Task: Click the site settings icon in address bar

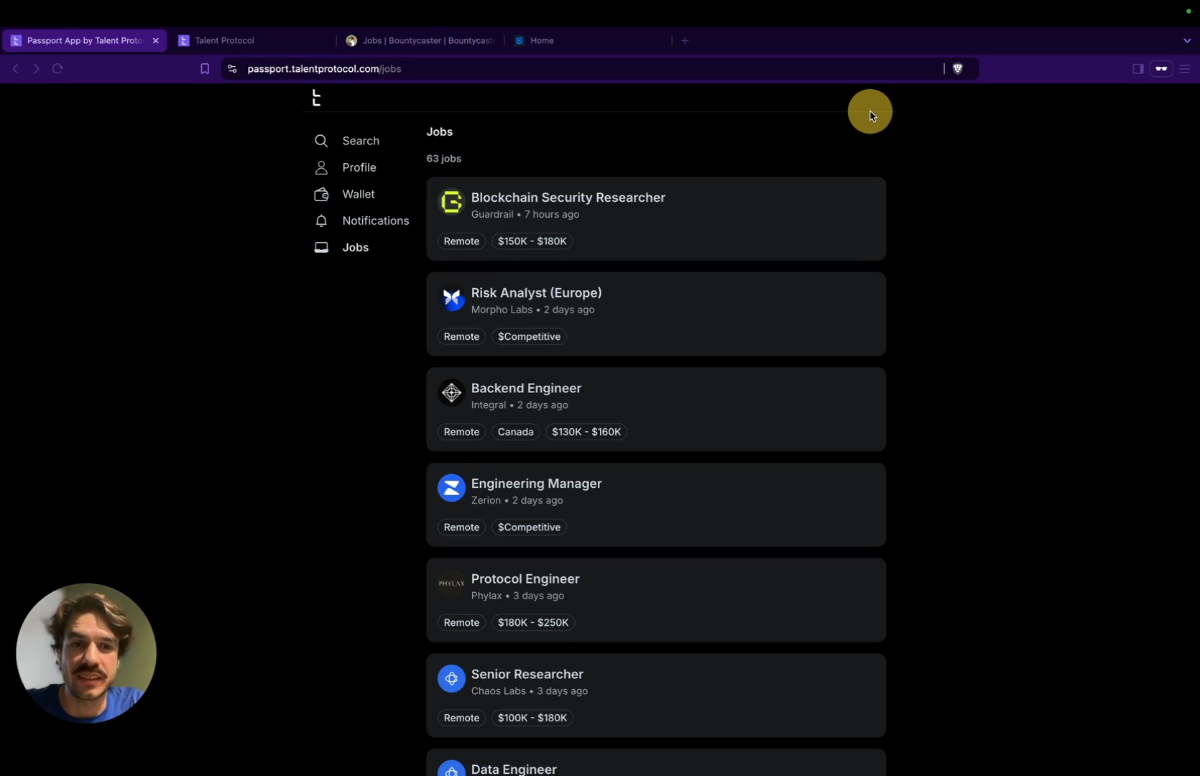Action: (x=232, y=69)
